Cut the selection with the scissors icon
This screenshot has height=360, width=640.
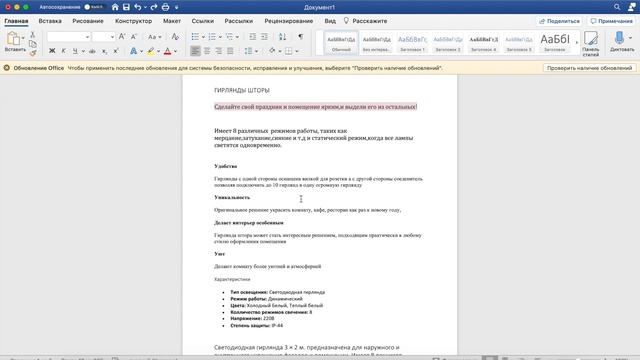point(33,35)
